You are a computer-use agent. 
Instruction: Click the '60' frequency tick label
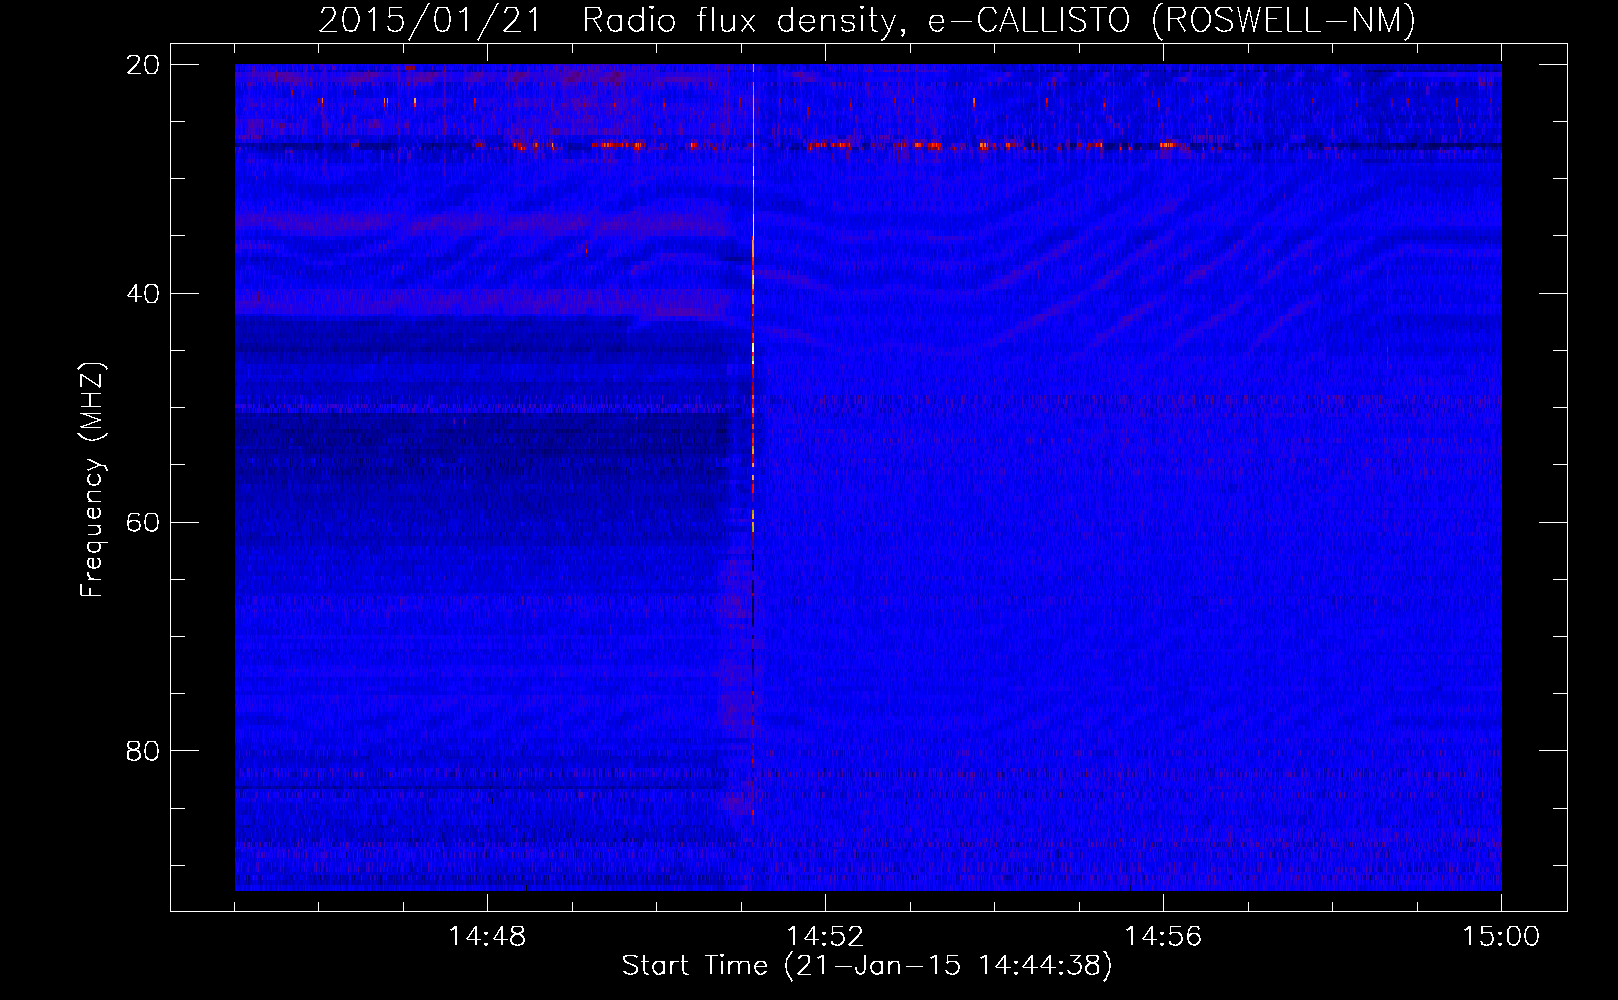[x=143, y=523]
